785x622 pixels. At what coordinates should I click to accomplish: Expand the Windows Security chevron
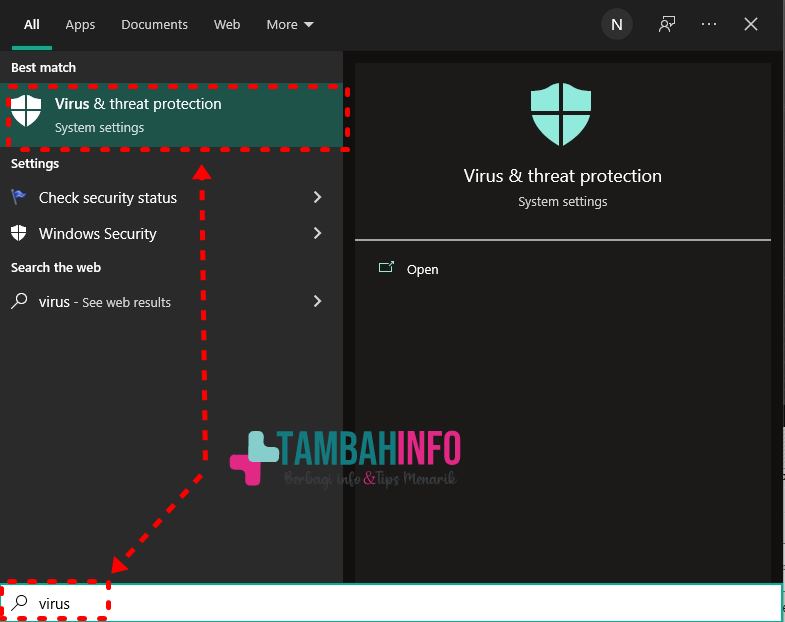317,233
